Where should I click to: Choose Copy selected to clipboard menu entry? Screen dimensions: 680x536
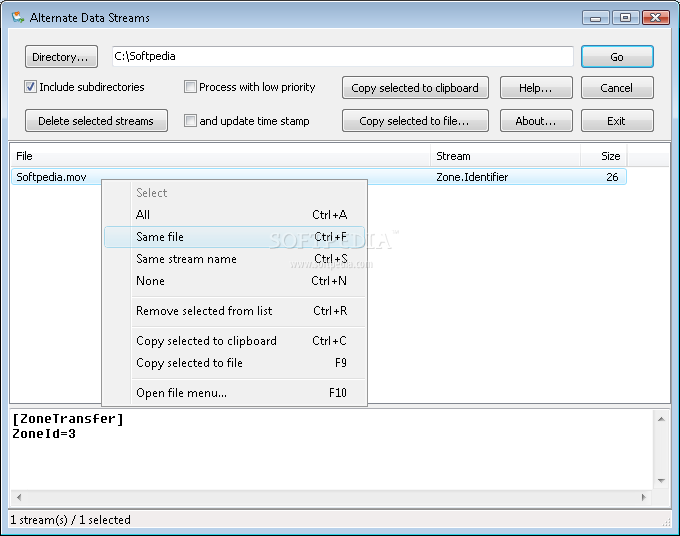pos(235,341)
